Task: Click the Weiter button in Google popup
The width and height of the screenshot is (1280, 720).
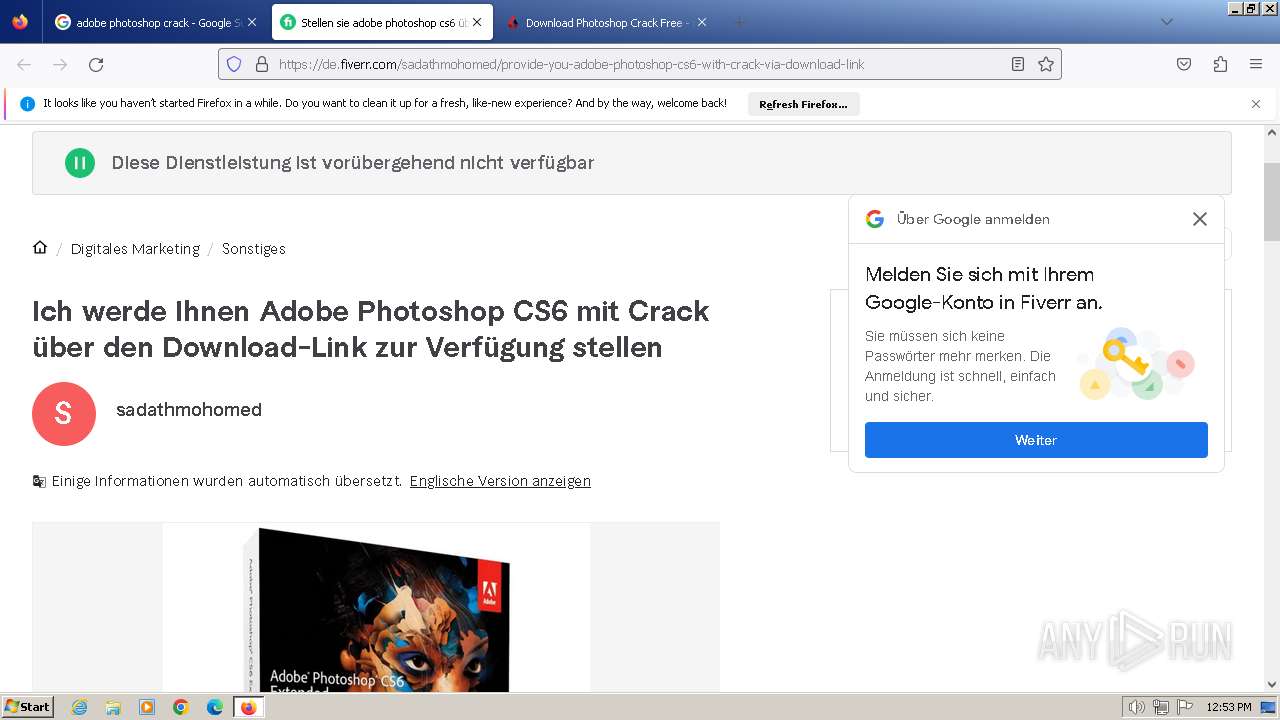Action: pos(1036,440)
